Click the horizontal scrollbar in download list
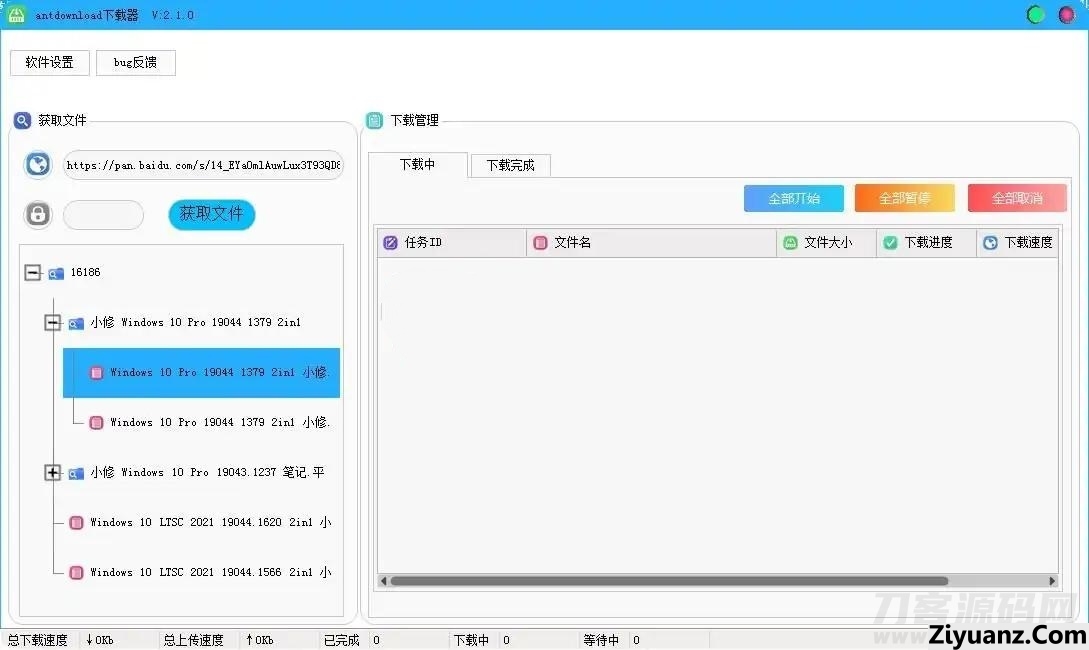The height and width of the screenshot is (650, 1089). coord(668,581)
